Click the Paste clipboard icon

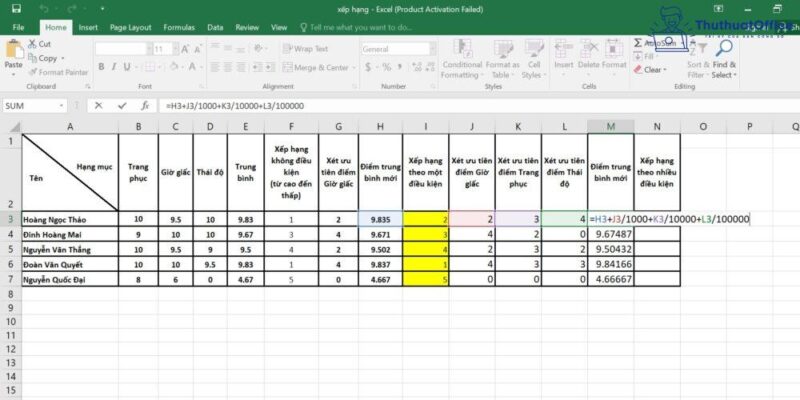(x=14, y=49)
